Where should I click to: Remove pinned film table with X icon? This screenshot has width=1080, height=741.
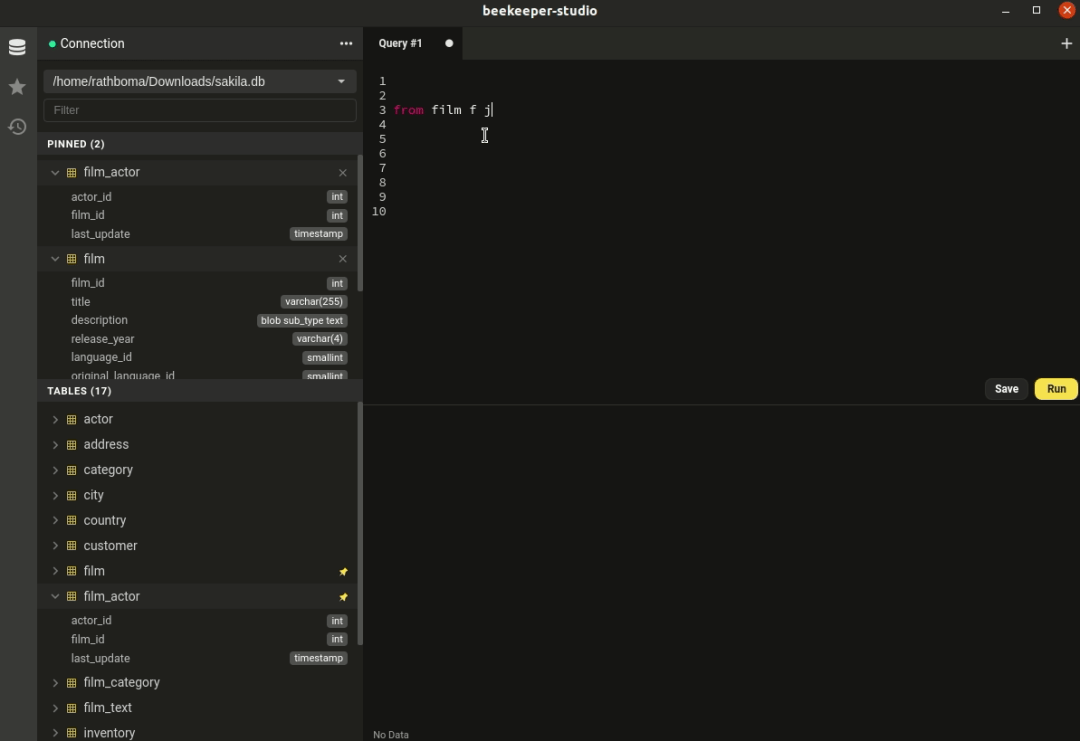tap(343, 259)
